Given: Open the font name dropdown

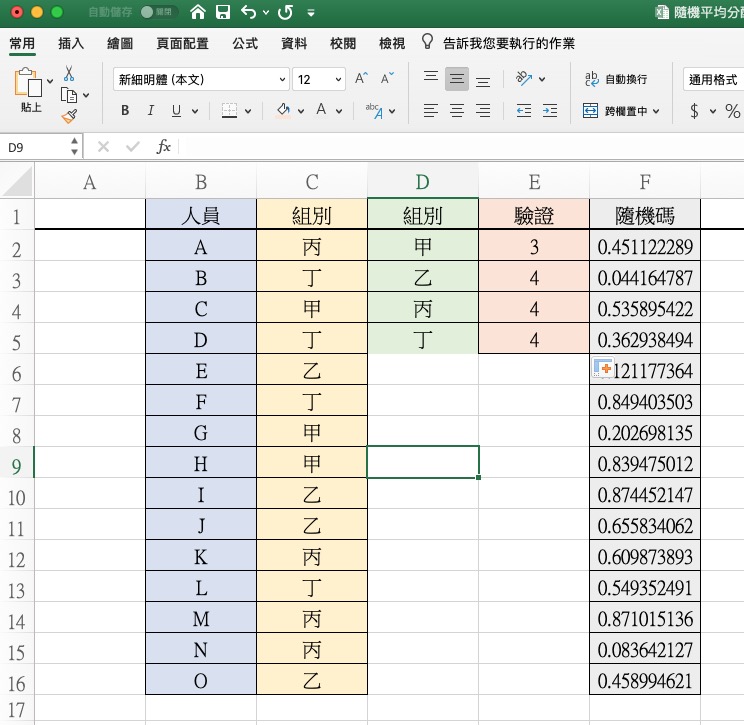Looking at the screenshot, I should 282,80.
